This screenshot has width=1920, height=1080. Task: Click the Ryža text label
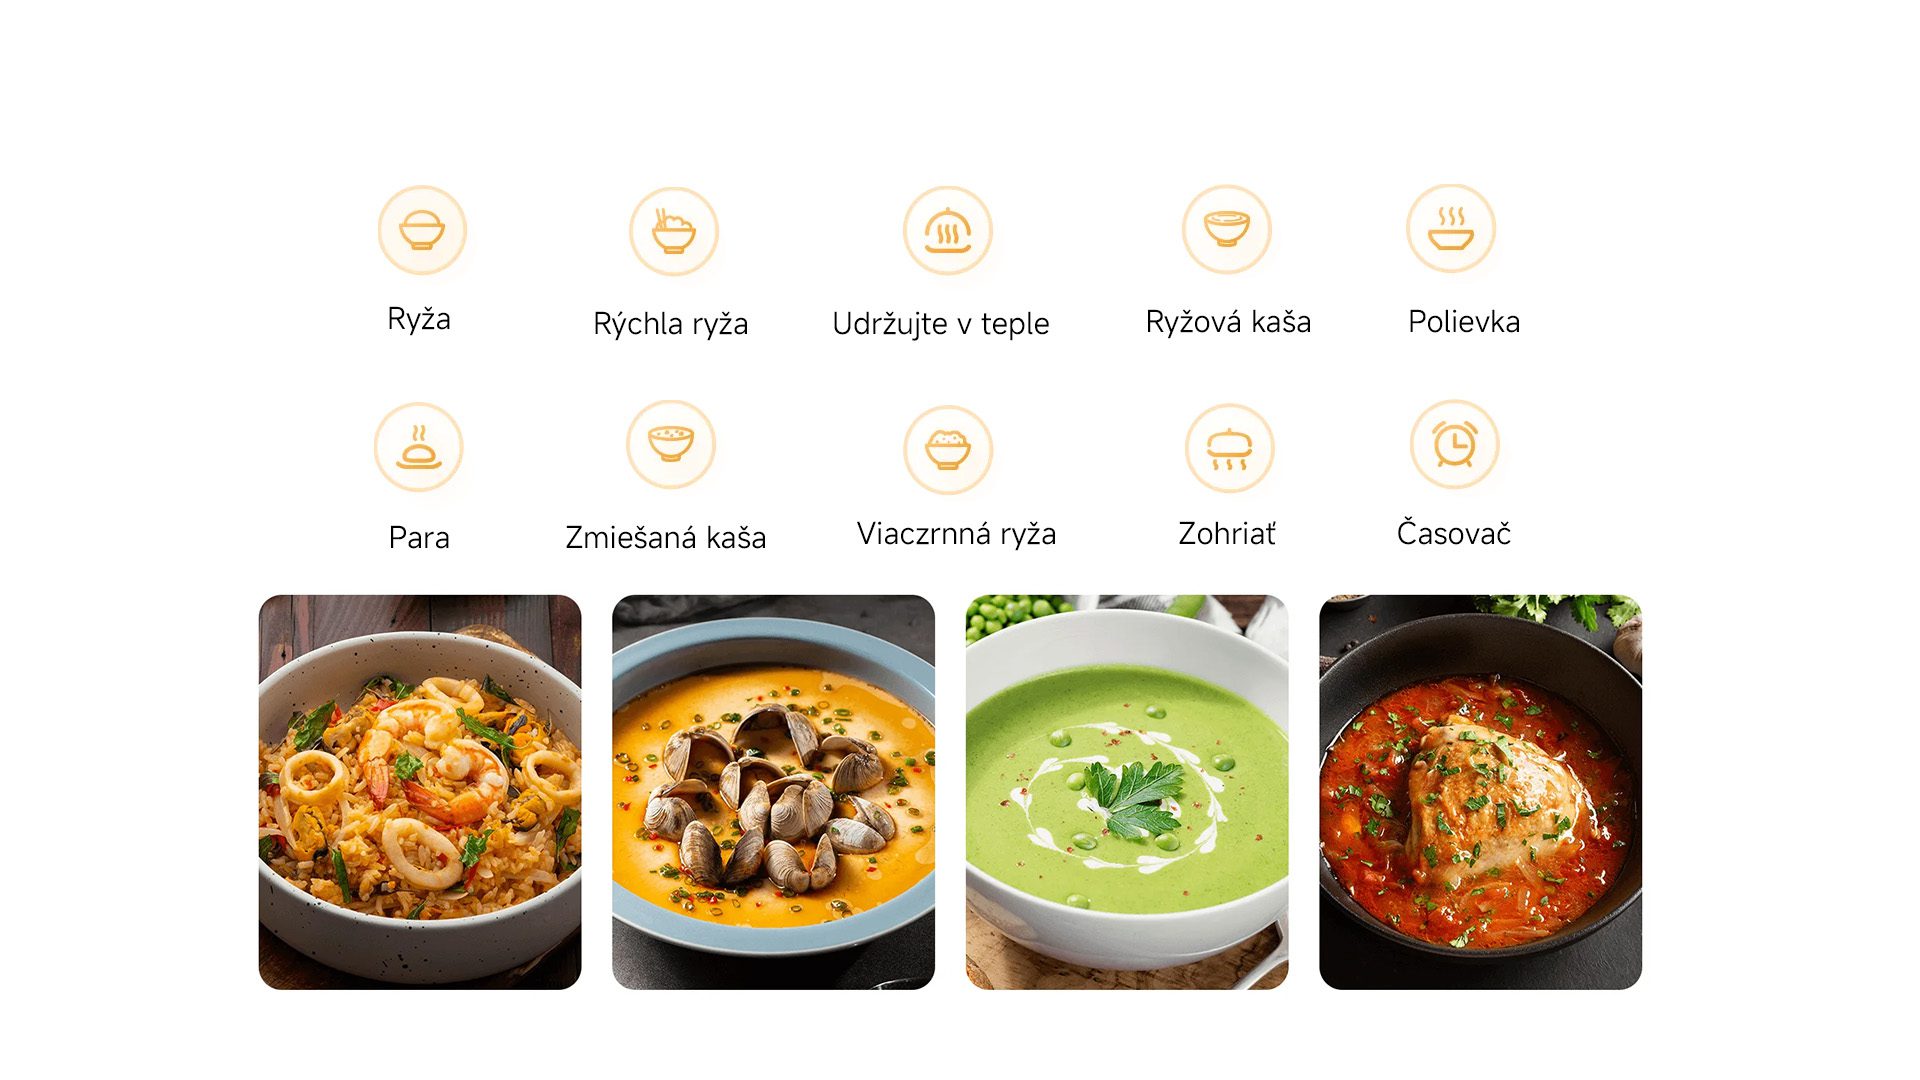pos(419,320)
